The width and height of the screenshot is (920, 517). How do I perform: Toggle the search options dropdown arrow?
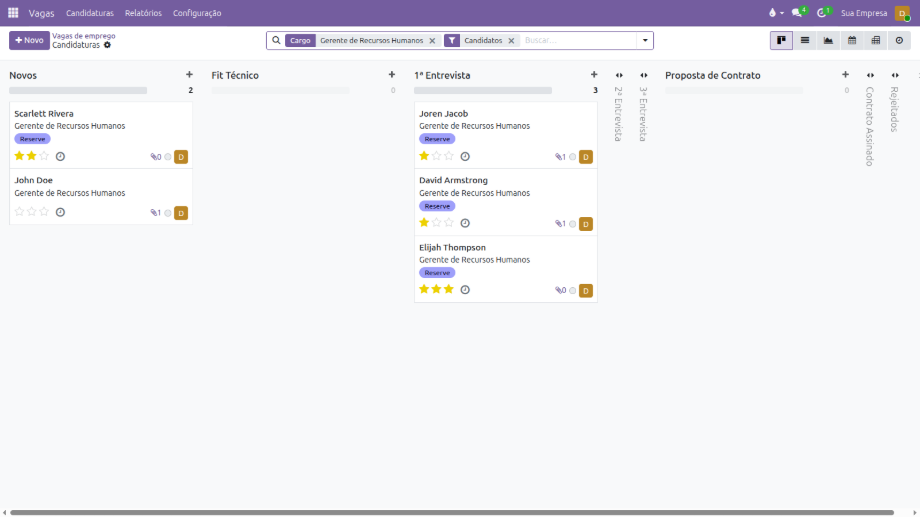point(645,41)
